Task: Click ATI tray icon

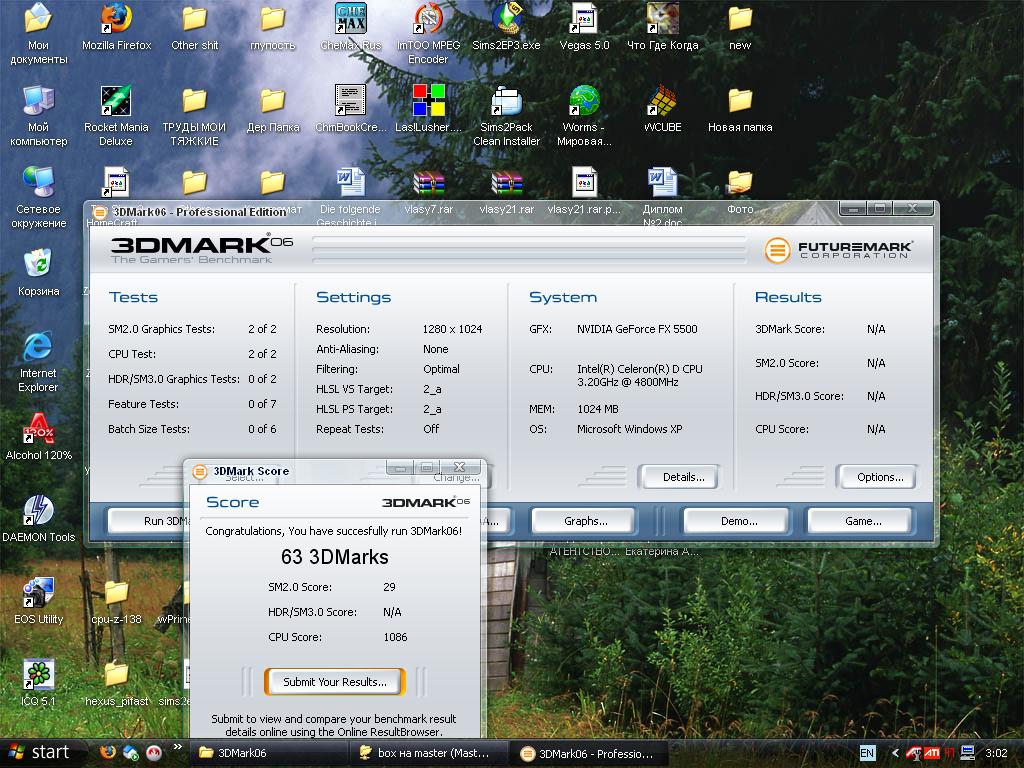Action: coord(932,753)
